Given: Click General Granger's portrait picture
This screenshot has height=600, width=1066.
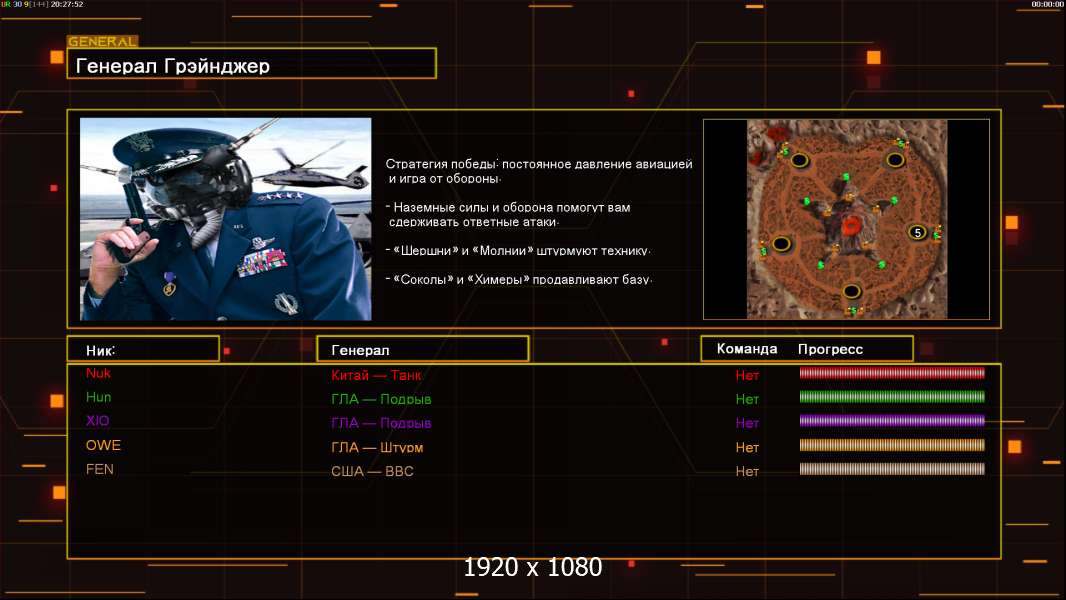Looking at the screenshot, I should [225, 219].
